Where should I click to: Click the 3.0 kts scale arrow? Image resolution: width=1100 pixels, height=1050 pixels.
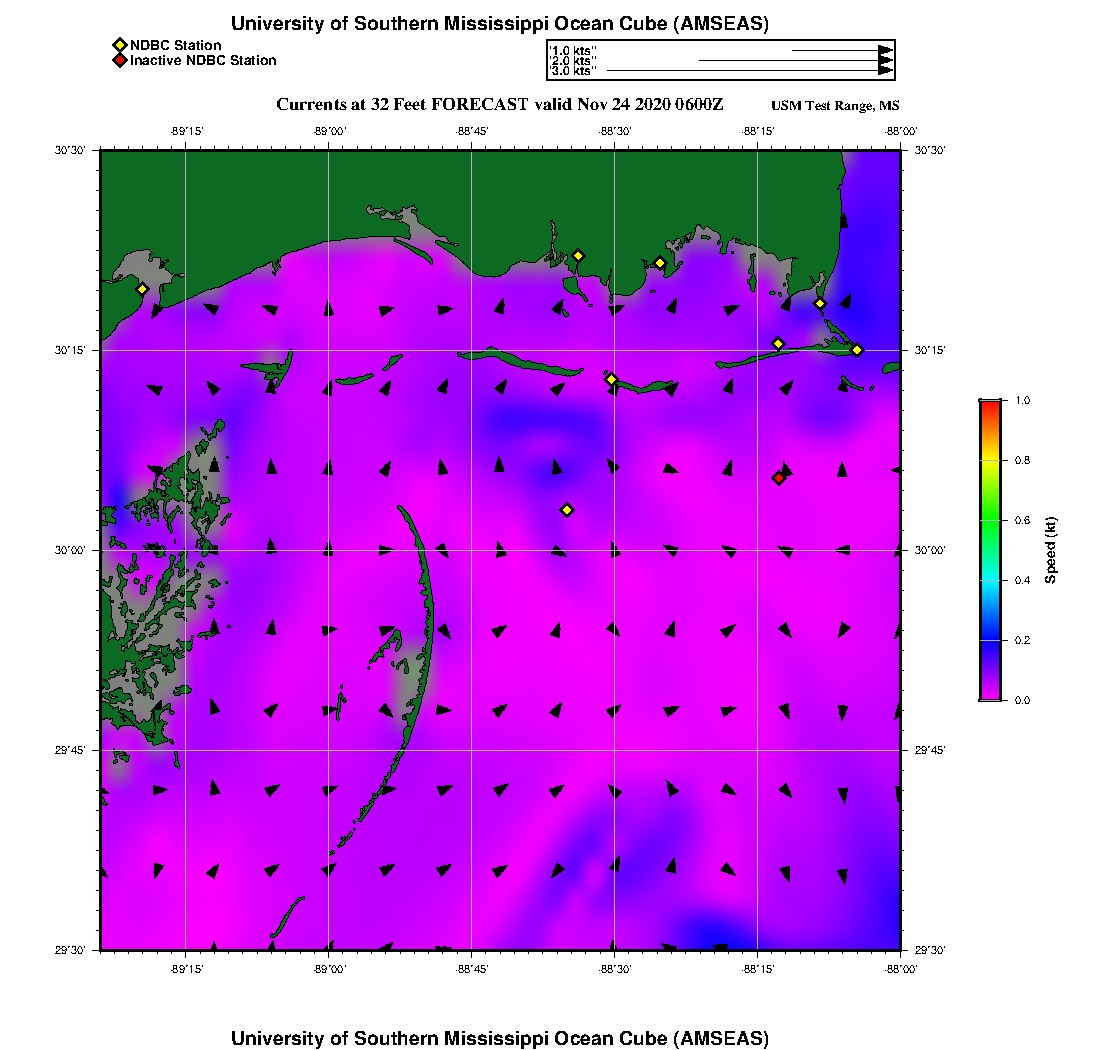pyautogui.click(x=750, y=71)
